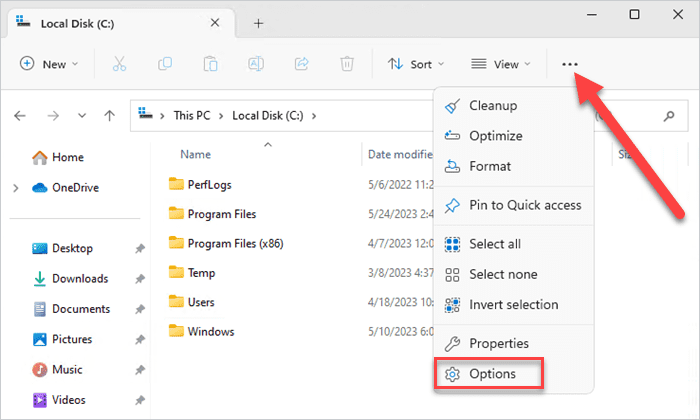Expand the OneDrive tree node
Image resolution: width=700 pixels, height=420 pixels.
coord(16,188)
